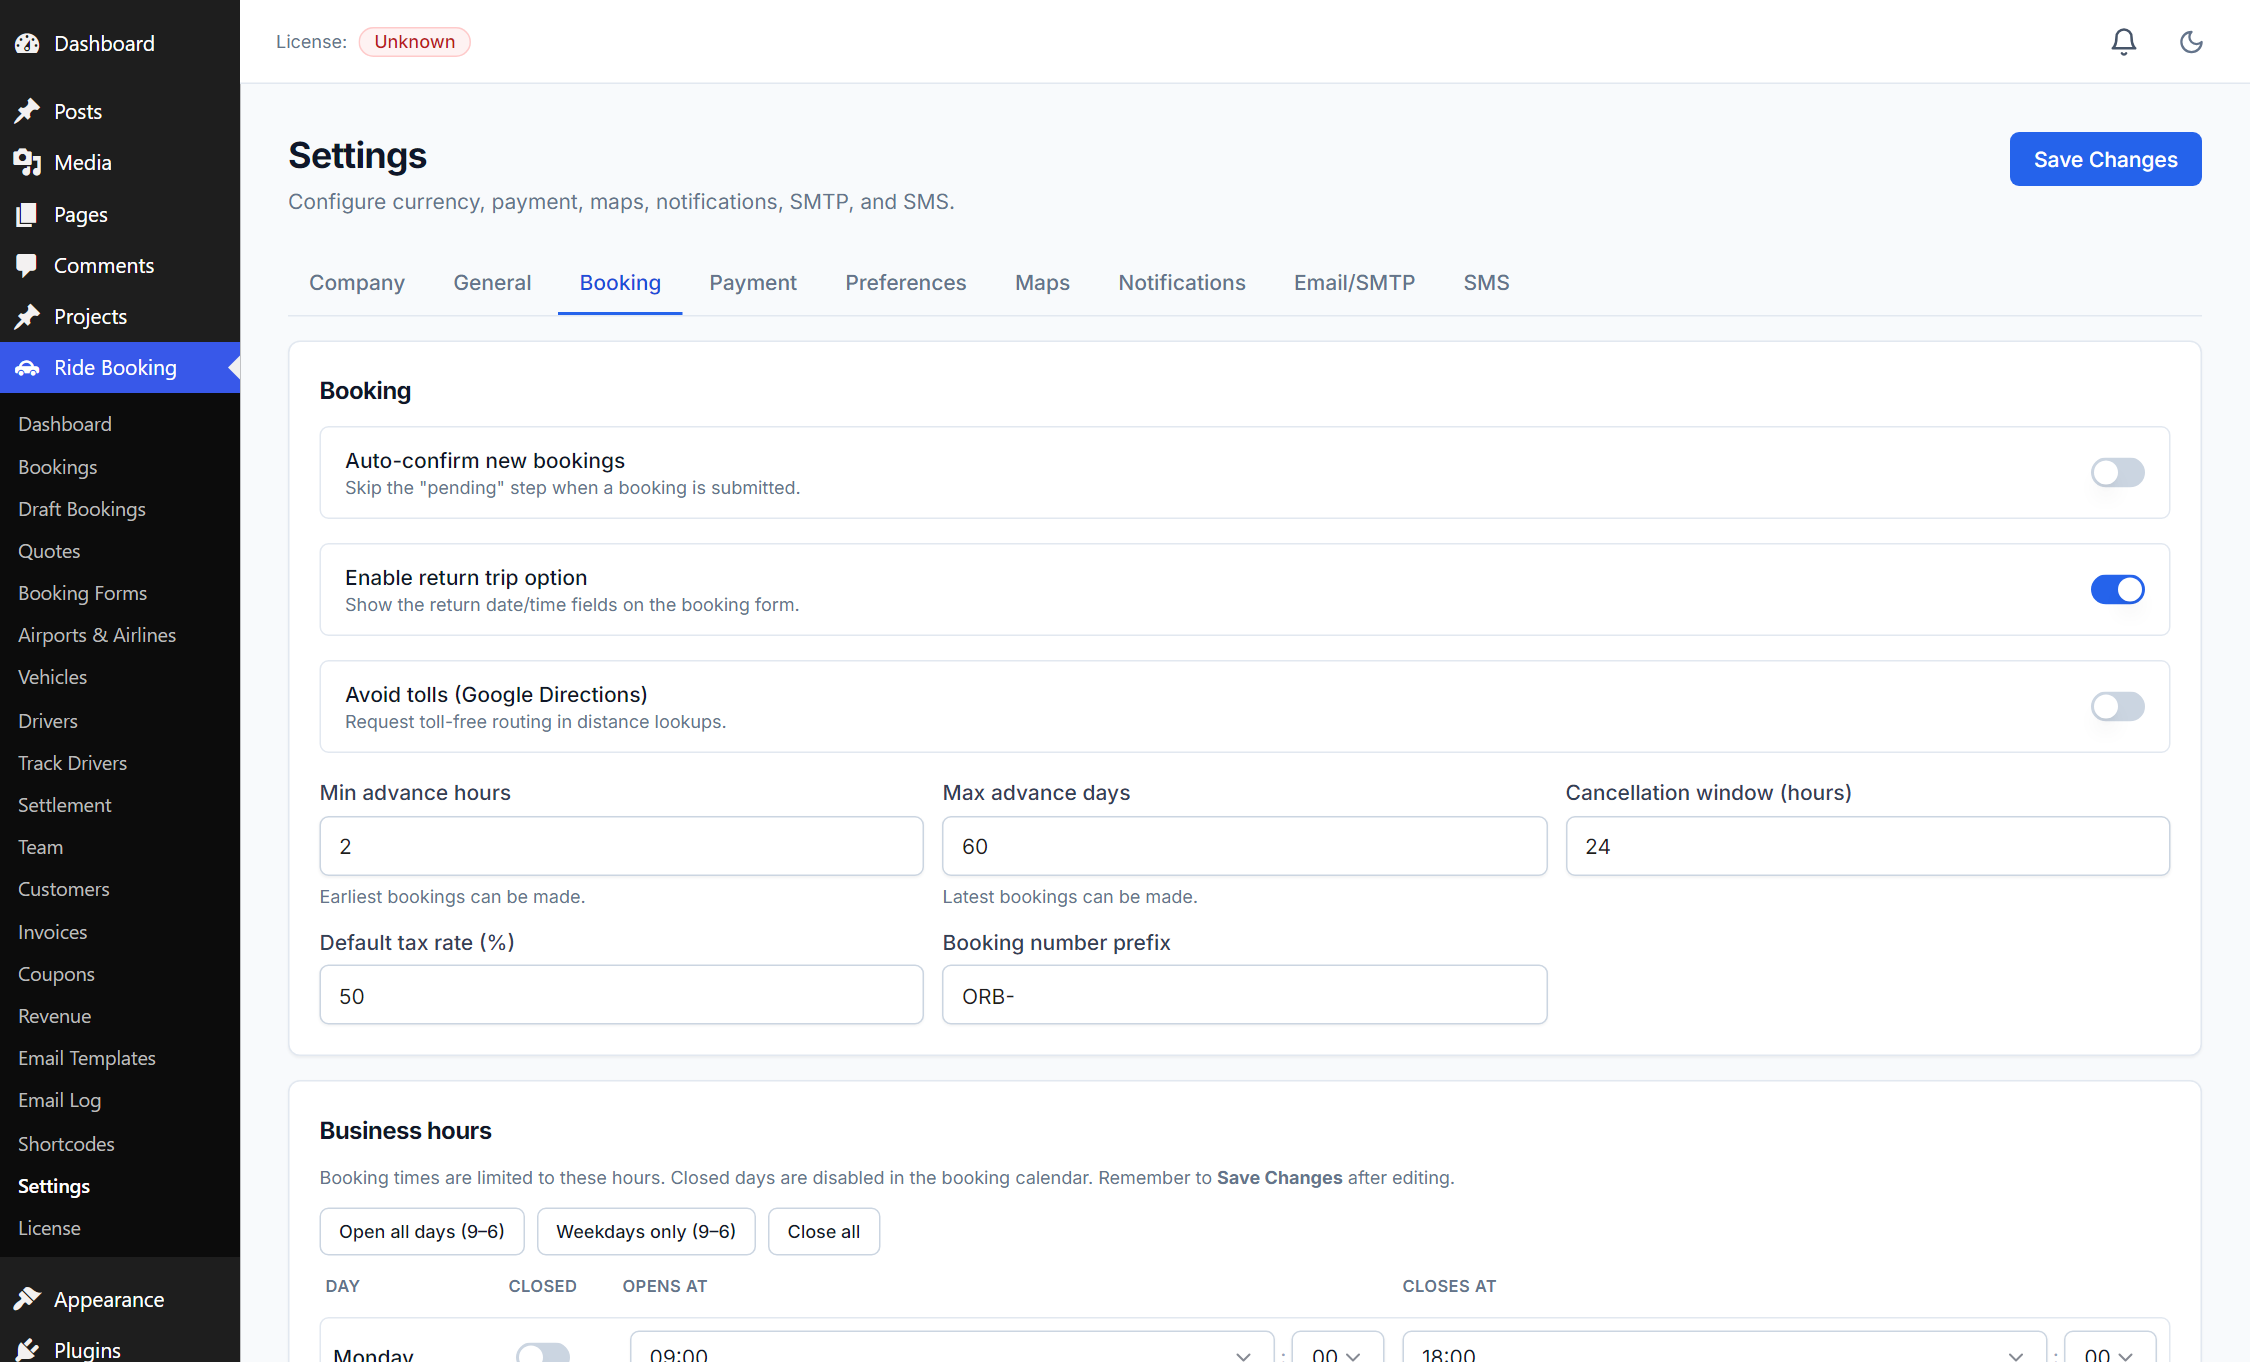The width and height of the screenshot is (2250, 1362).
Task: Click the Appearance paintbrush icon
Action: 27,1299
